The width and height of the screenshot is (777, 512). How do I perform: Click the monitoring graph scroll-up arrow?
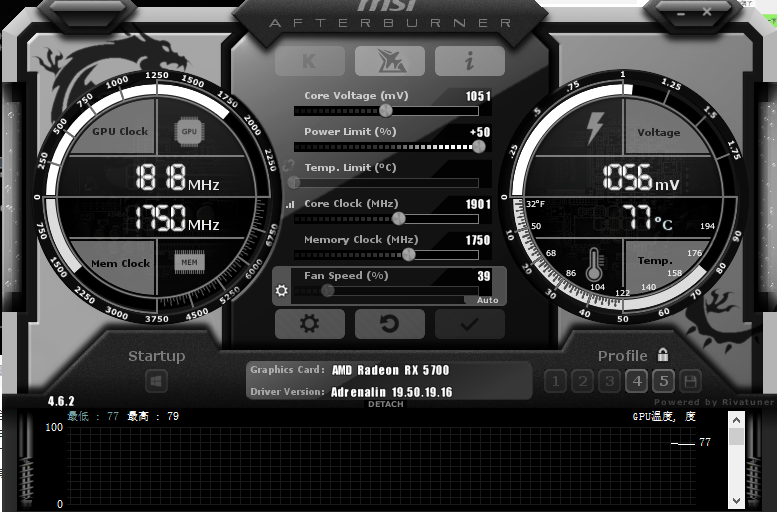click(736, 420)
